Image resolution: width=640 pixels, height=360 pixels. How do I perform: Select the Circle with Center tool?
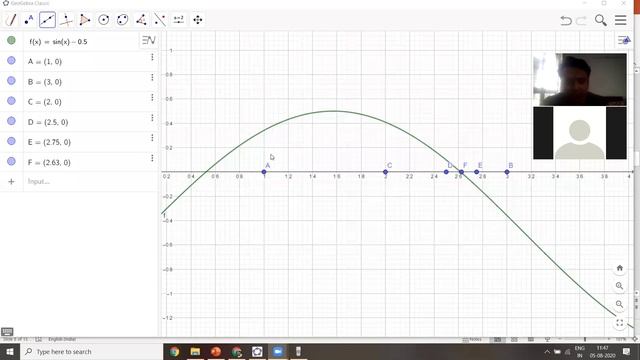tap(104, 20)
